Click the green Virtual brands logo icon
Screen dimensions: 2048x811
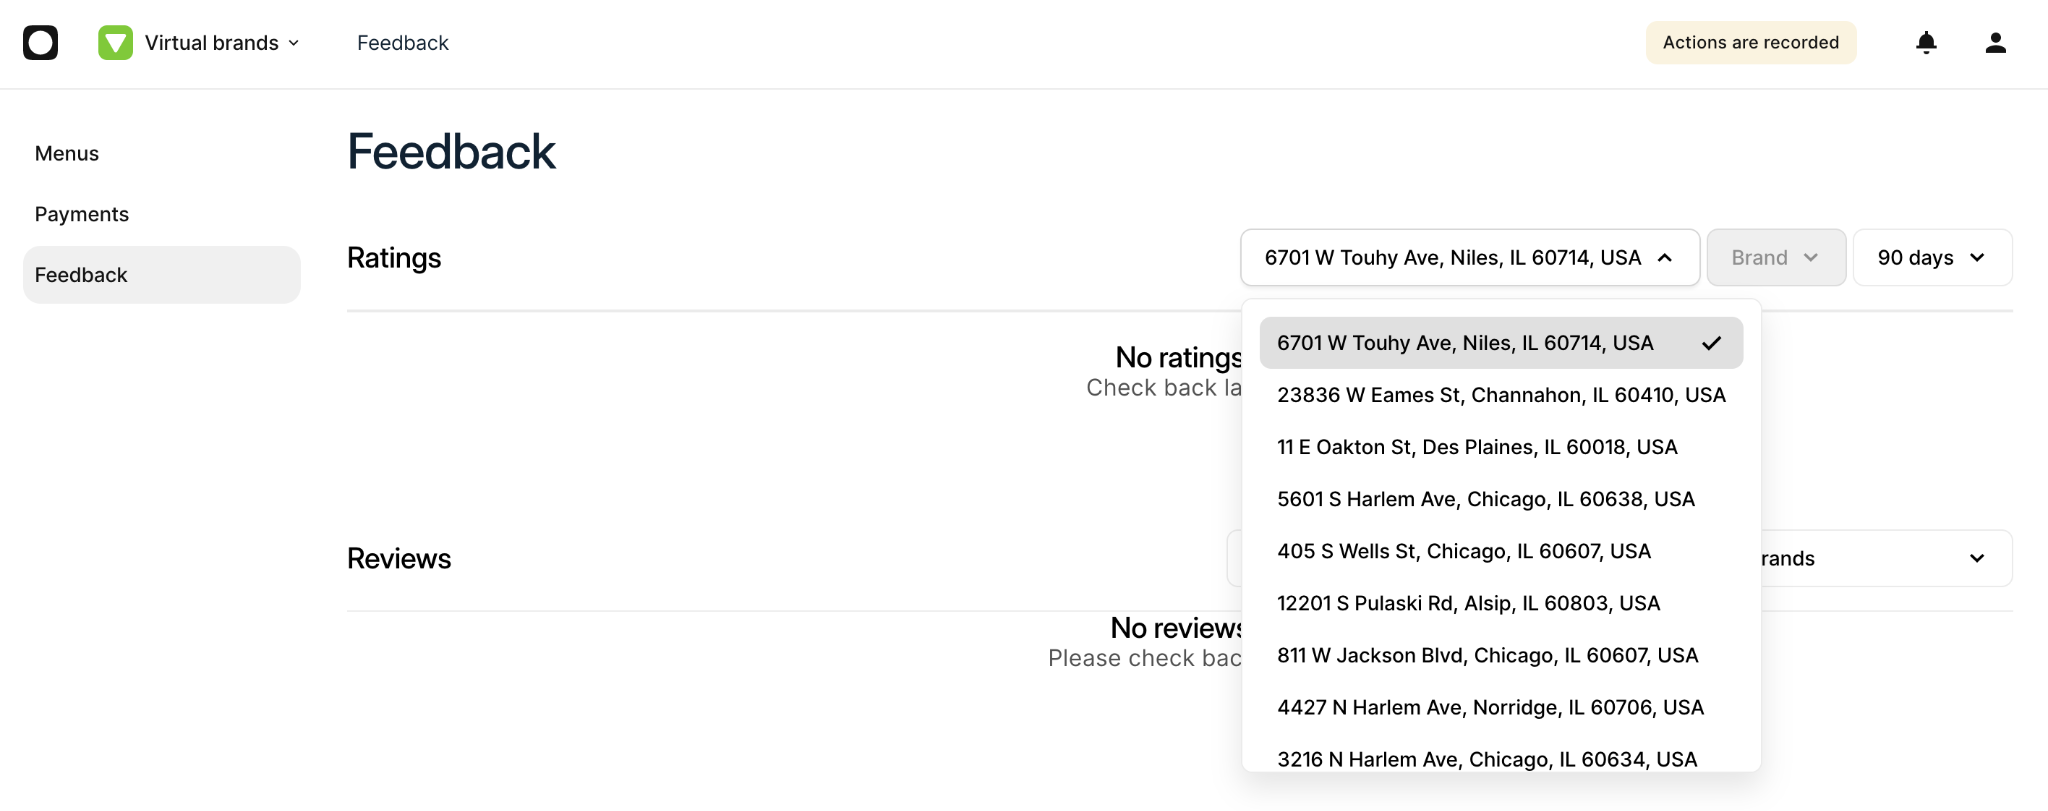click(115, 42)
